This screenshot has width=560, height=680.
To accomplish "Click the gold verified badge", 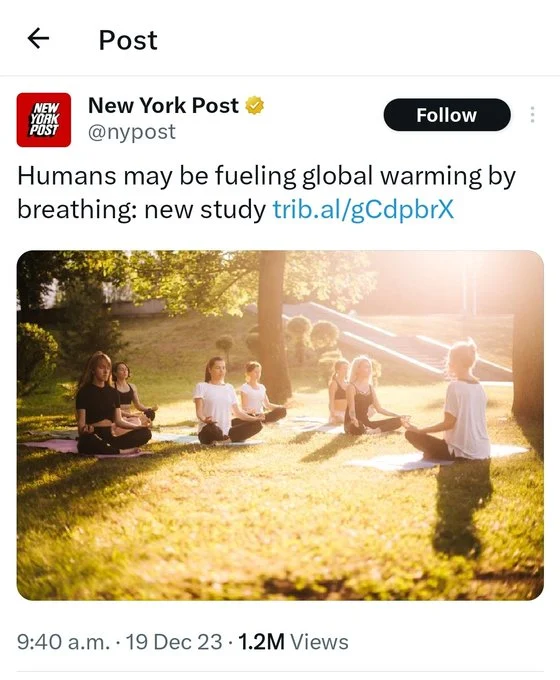I will point(255,105).
